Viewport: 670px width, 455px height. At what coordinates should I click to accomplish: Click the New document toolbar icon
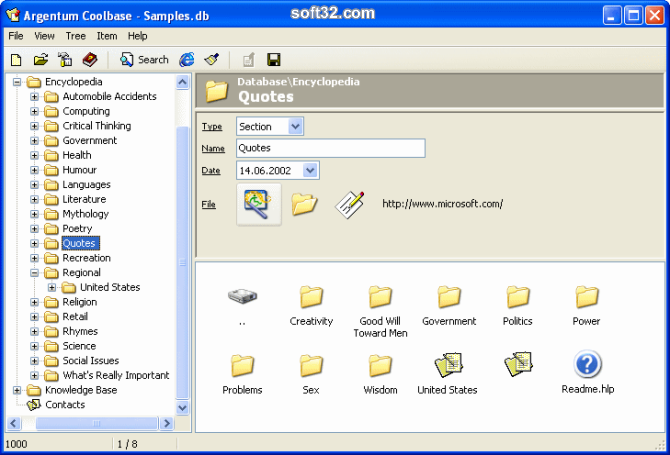[x=16, y=60]
